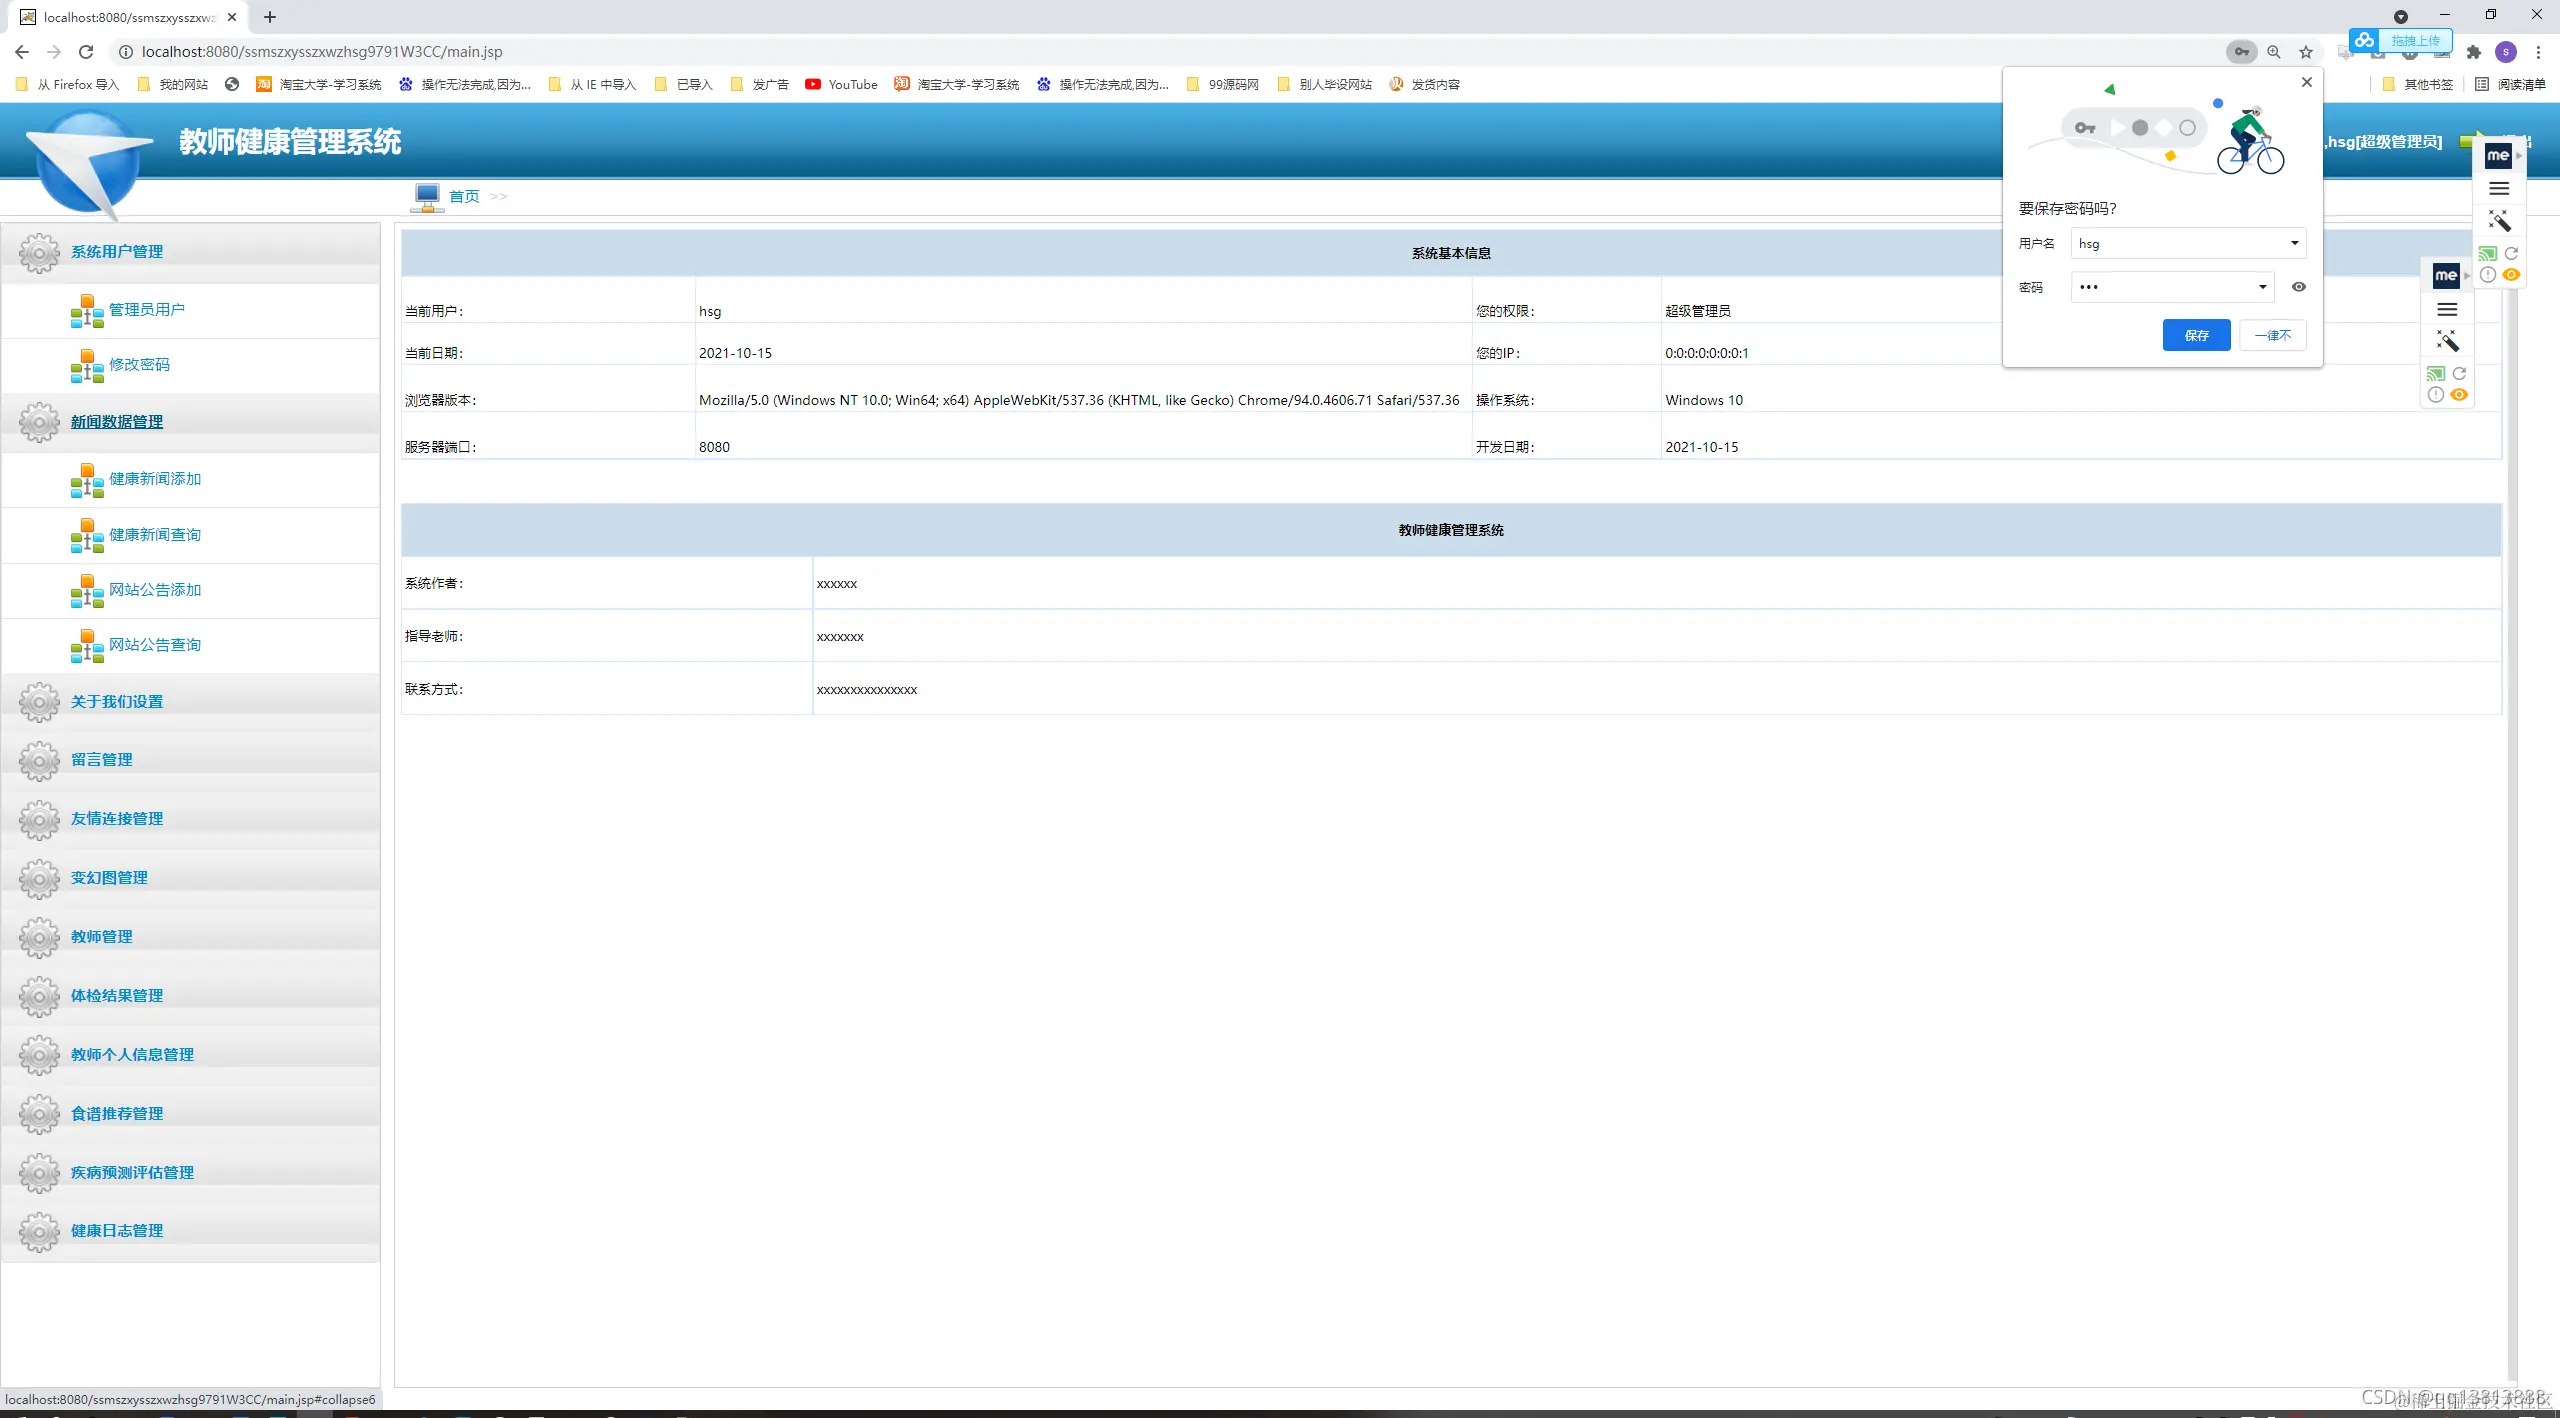The height and width of the screenshot is (1418, 2560).
Task: Open 修改密码 menu item
Action: click(x=139, y=365)
